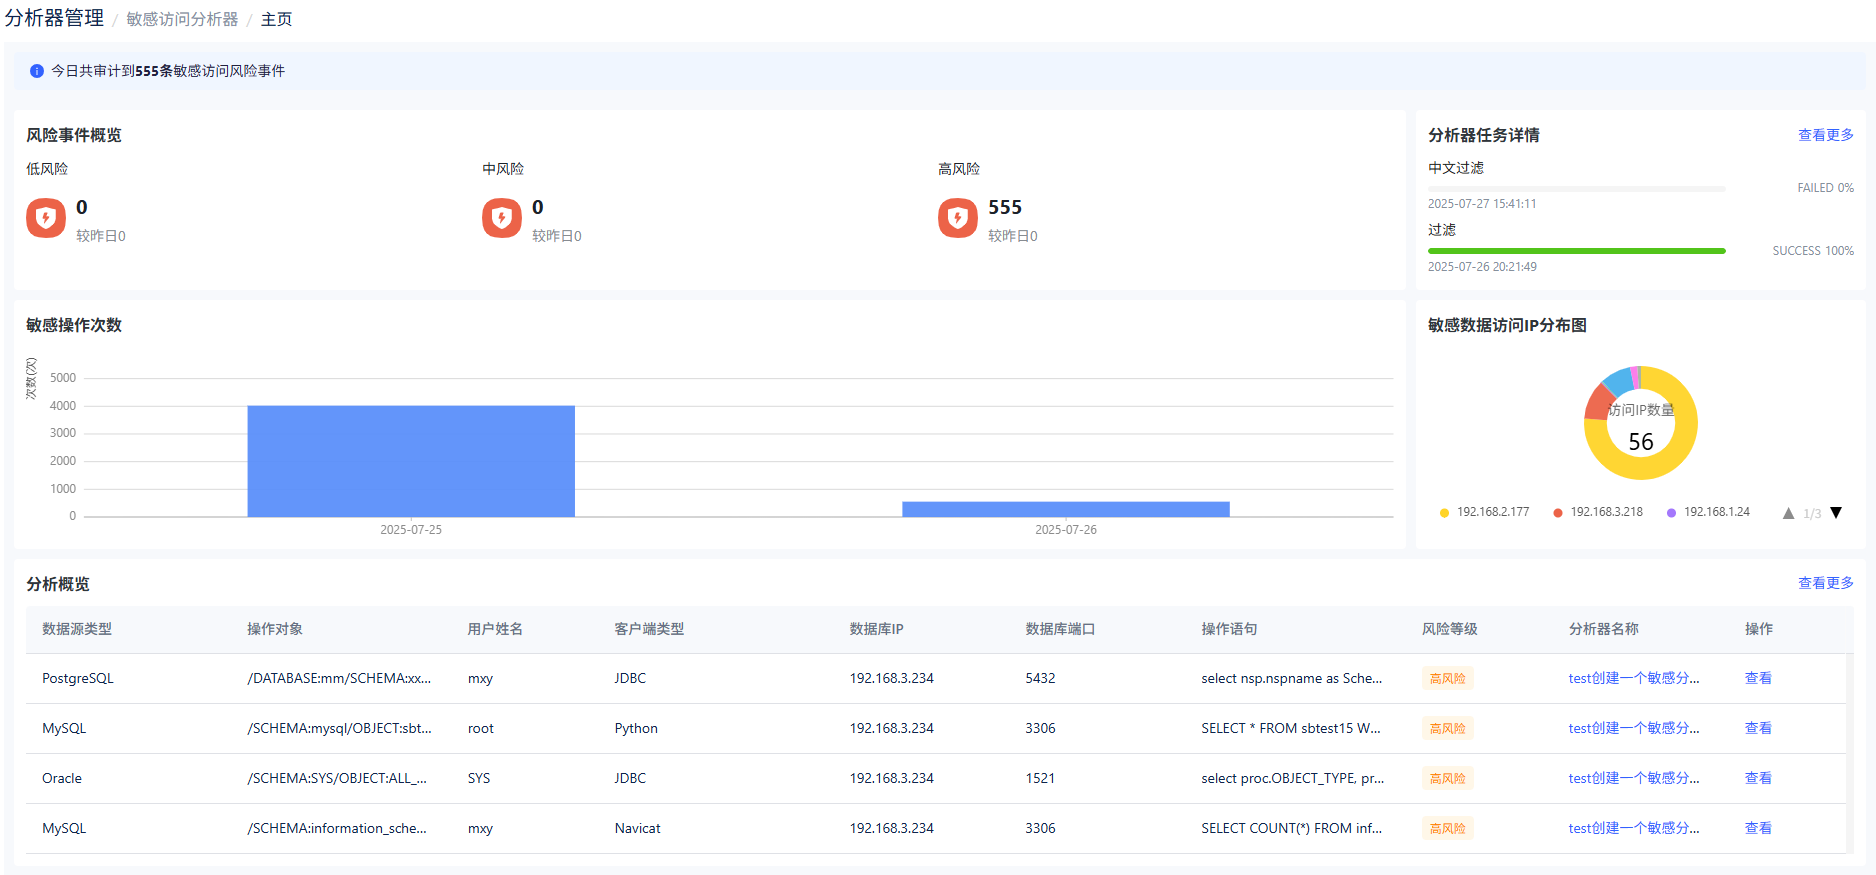The height and width of the screenshot is (875, 1876).
Task: Click the root user name cell
Action: click(481, 728)
